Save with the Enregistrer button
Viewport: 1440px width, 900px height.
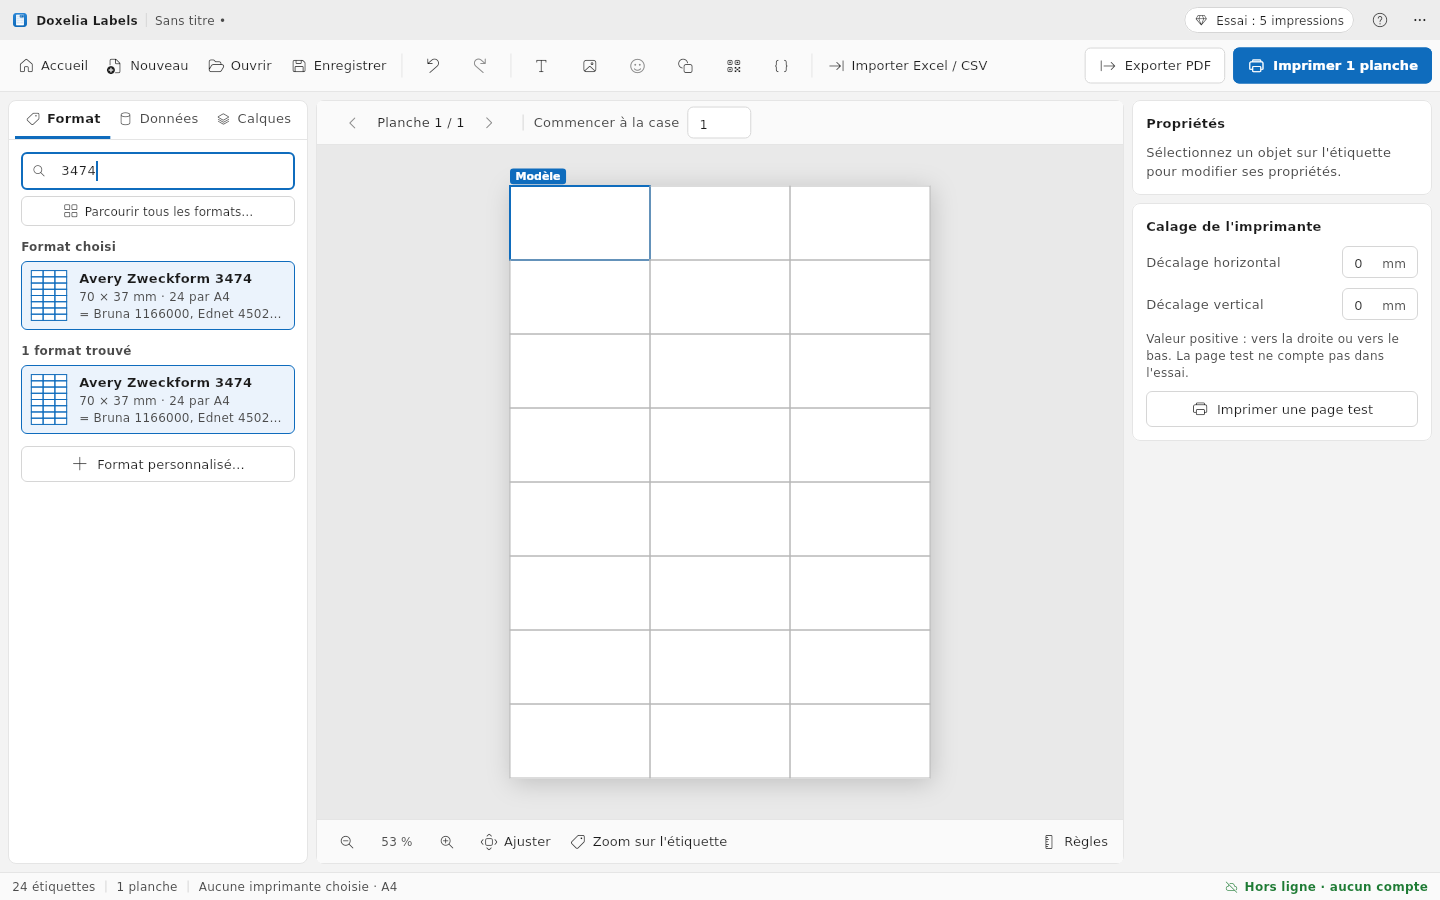pos(339,66)
